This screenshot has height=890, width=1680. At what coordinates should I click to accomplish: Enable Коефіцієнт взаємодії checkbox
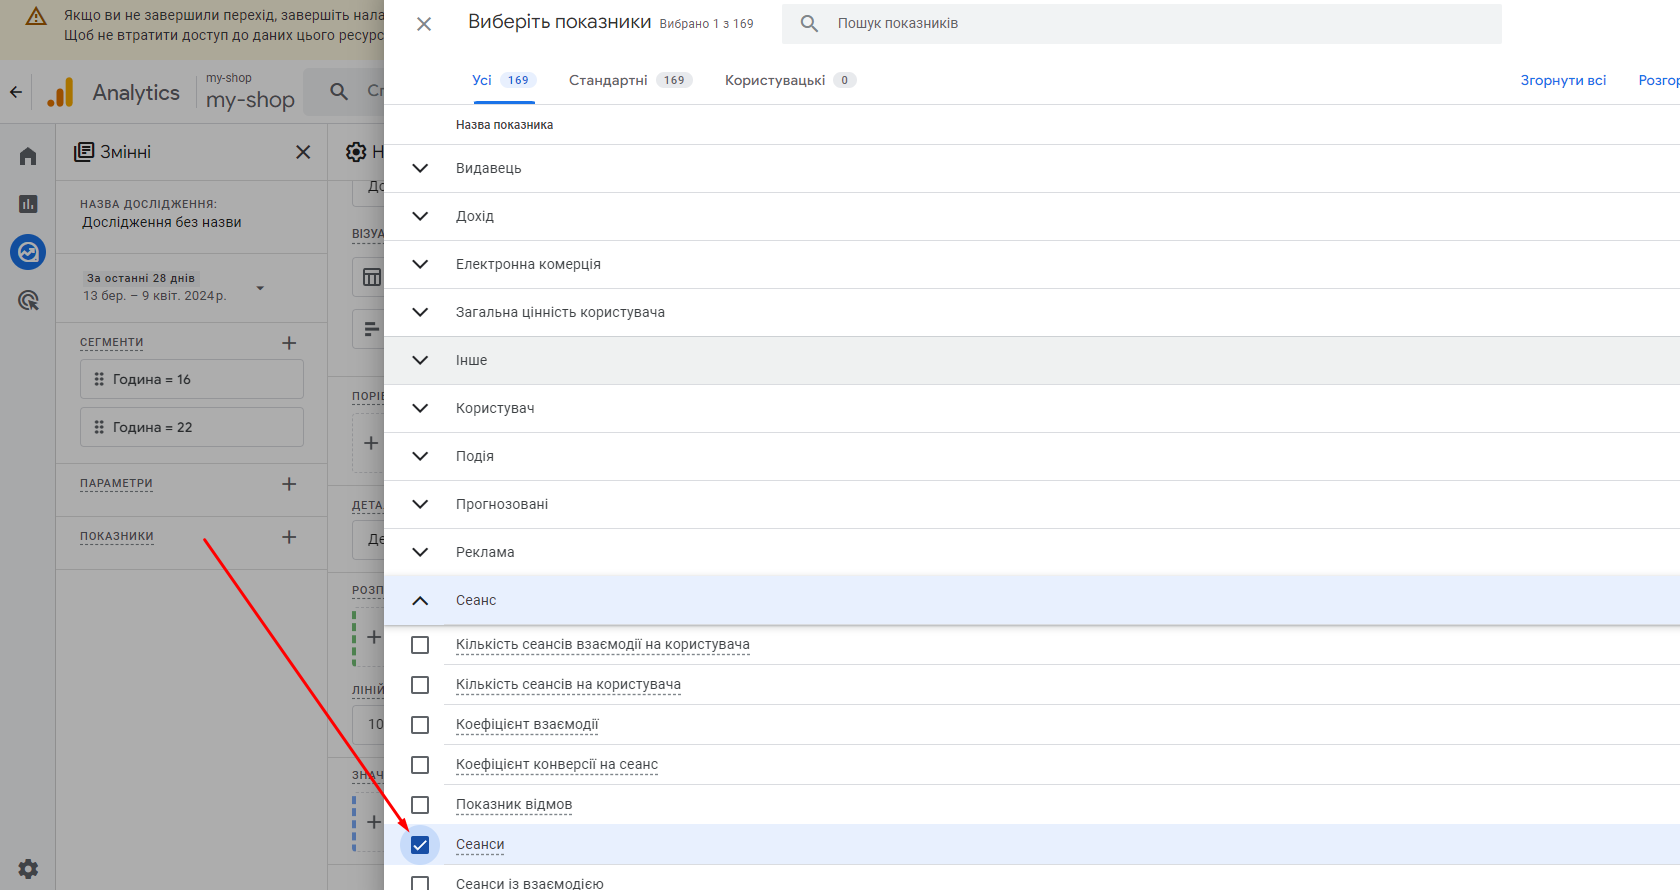tap(420, 725)
